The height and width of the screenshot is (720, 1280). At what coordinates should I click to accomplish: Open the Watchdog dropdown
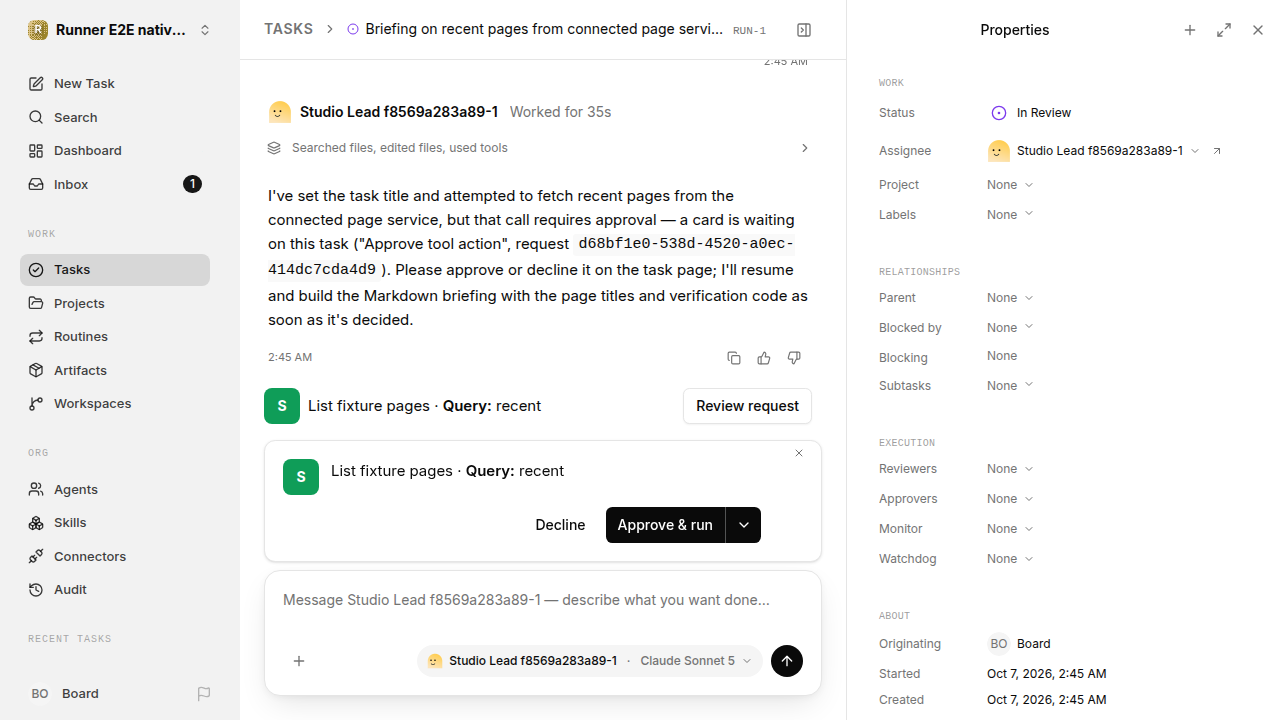tap(1010, 559)
